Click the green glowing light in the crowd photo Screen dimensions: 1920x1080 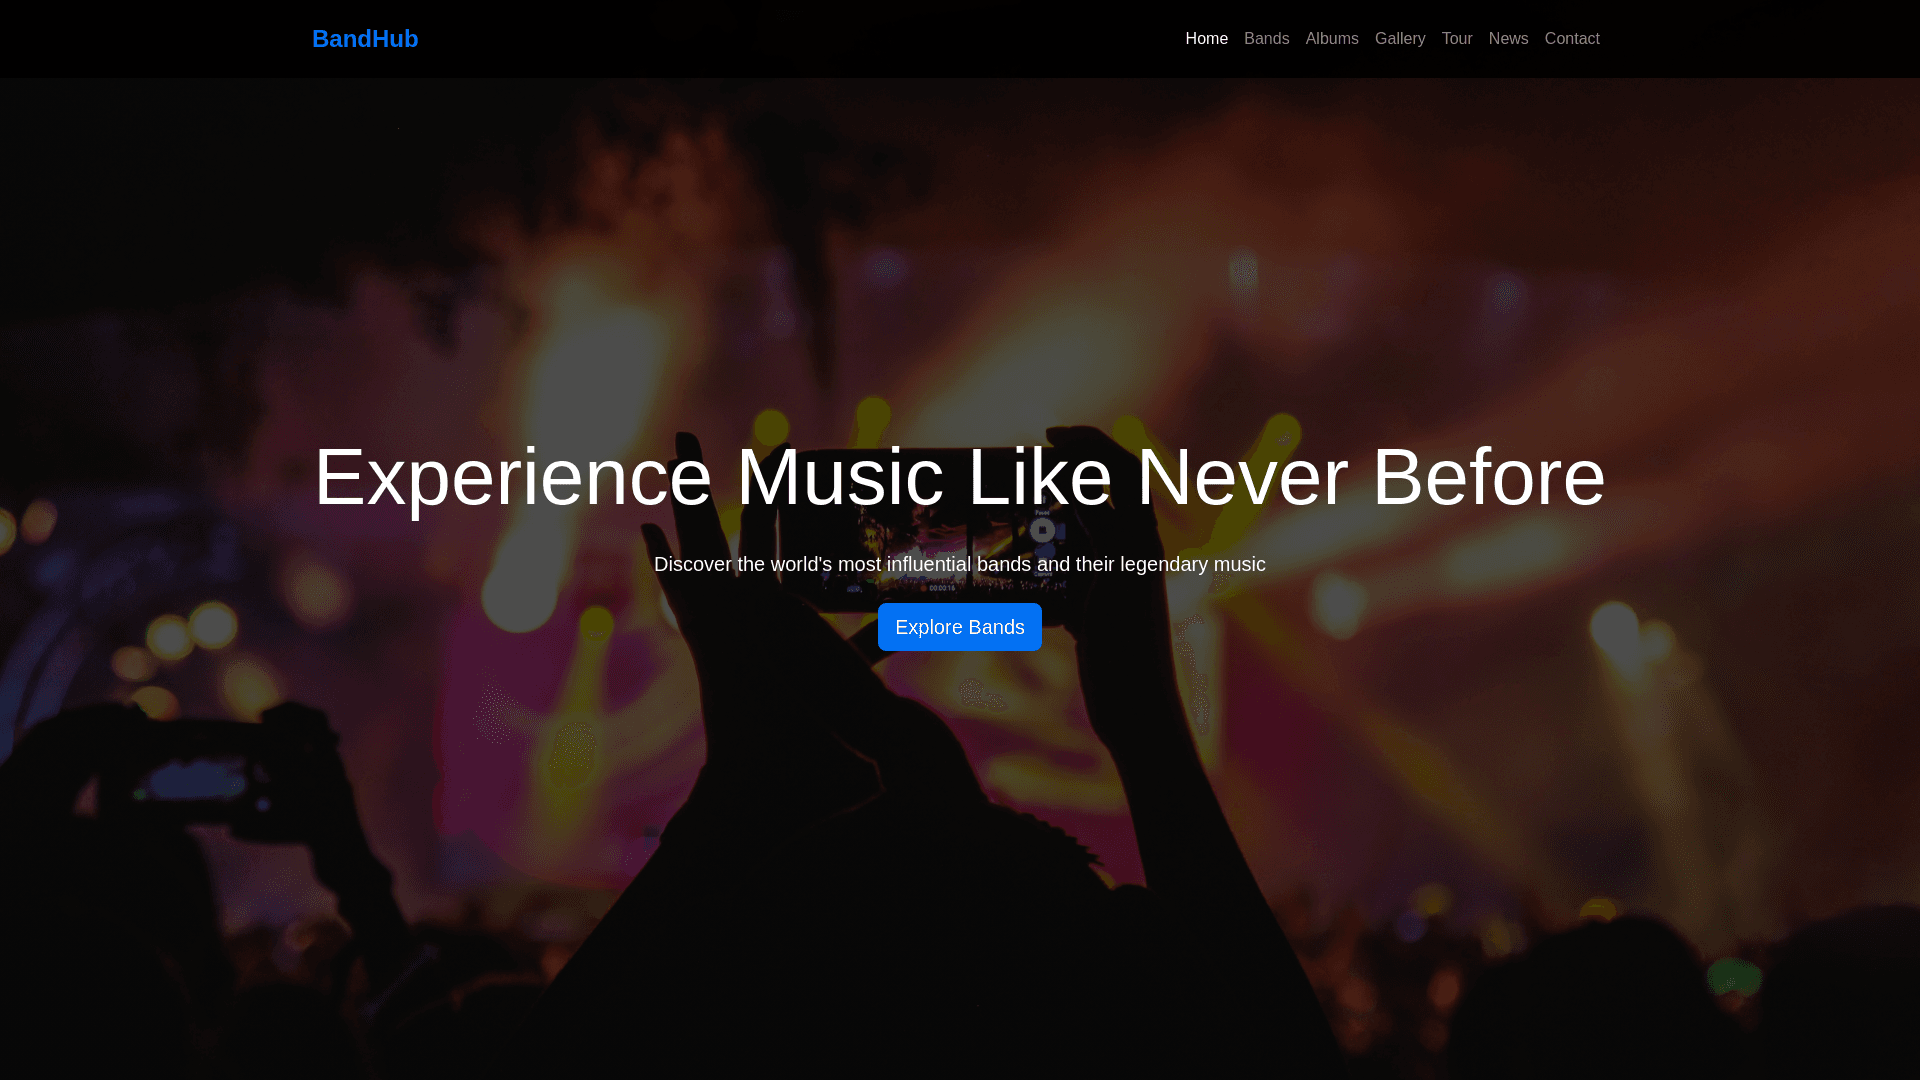(1734, 975)
